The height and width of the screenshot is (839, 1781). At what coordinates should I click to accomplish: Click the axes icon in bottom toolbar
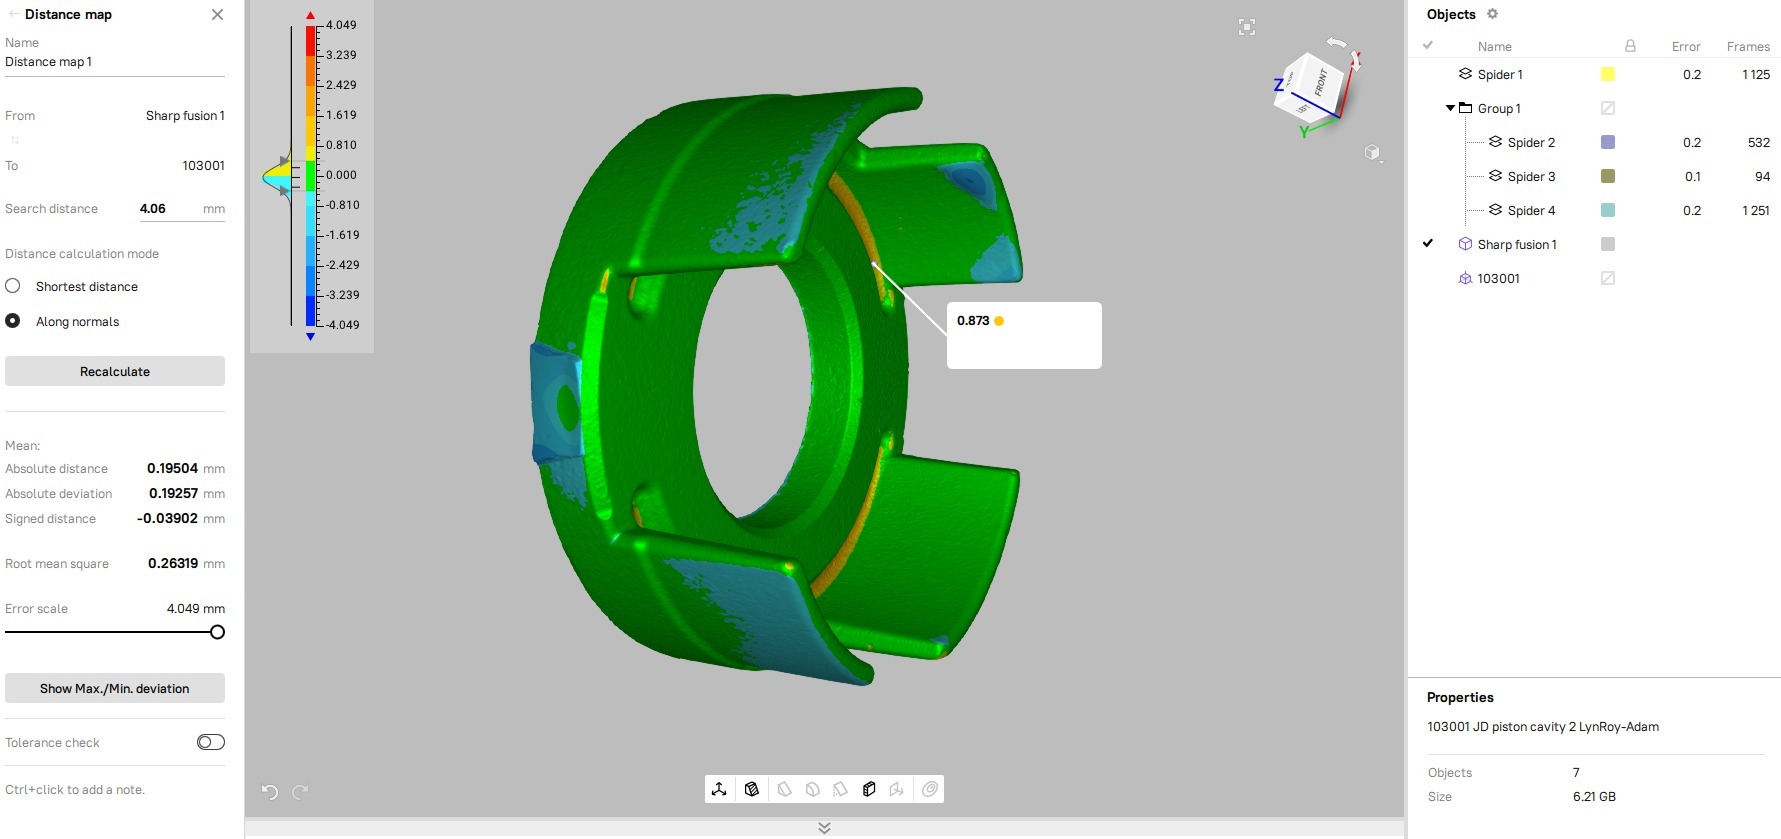[x=719, y=789]
